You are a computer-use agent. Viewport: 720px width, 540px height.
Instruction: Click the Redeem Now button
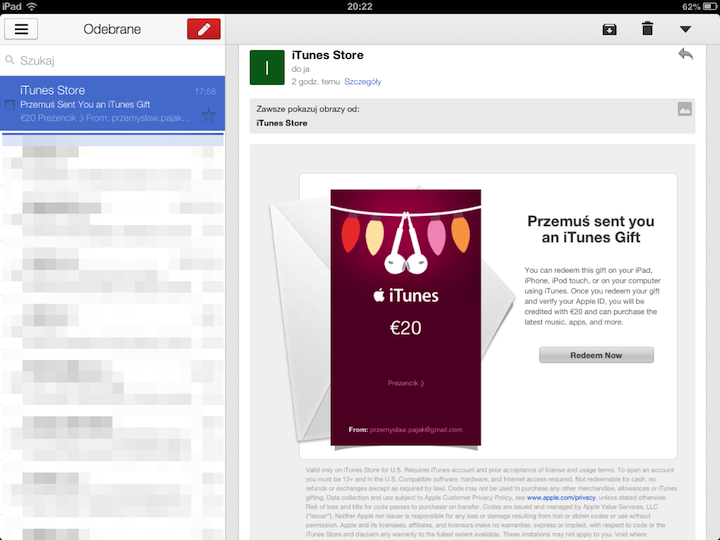[596, 355]
